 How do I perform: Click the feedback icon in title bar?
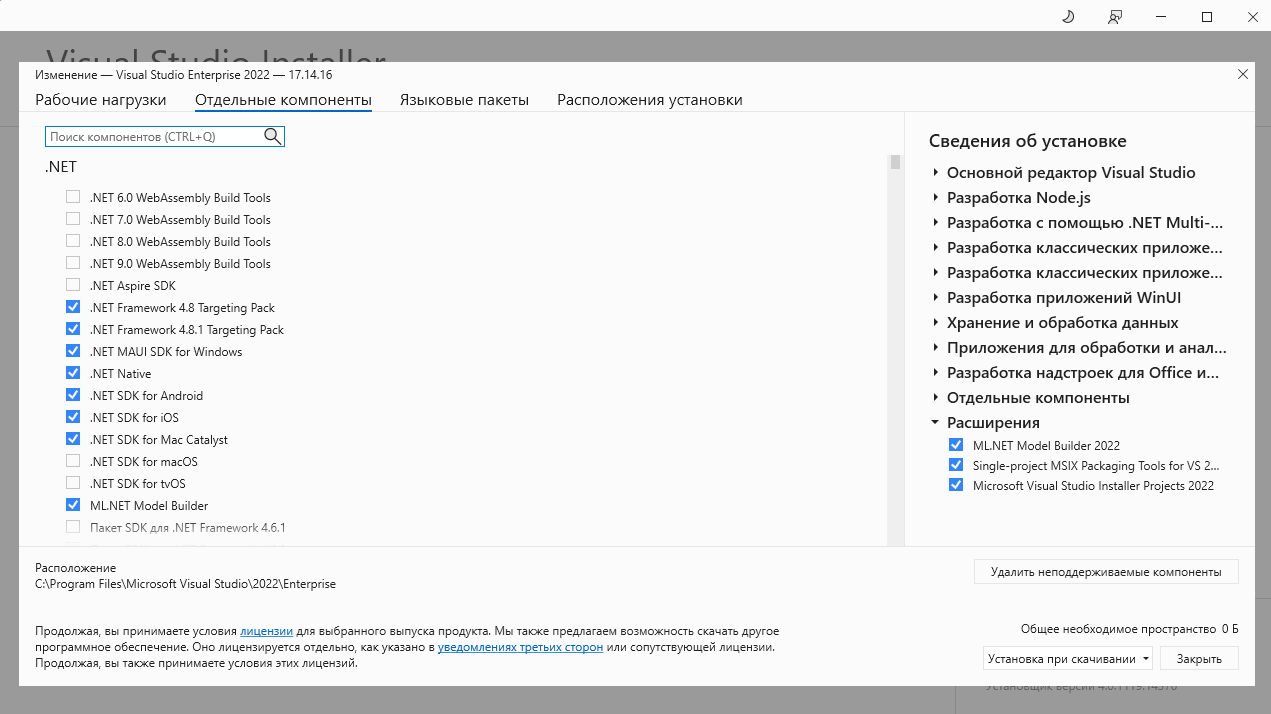click(x=1115, y=17)
